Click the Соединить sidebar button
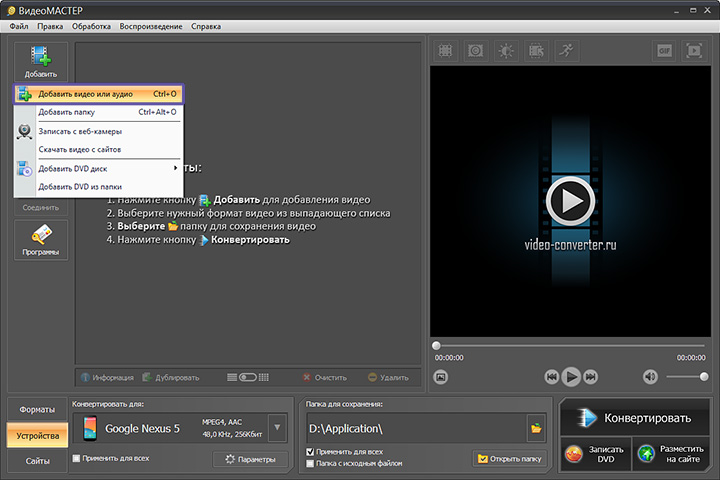This screenshot has width=720, height=480. pyautogui.click(x=41, y=208)
